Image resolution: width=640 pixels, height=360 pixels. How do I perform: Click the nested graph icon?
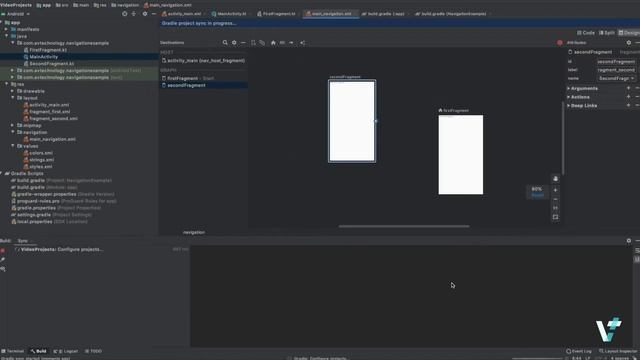tap(262, 42)
